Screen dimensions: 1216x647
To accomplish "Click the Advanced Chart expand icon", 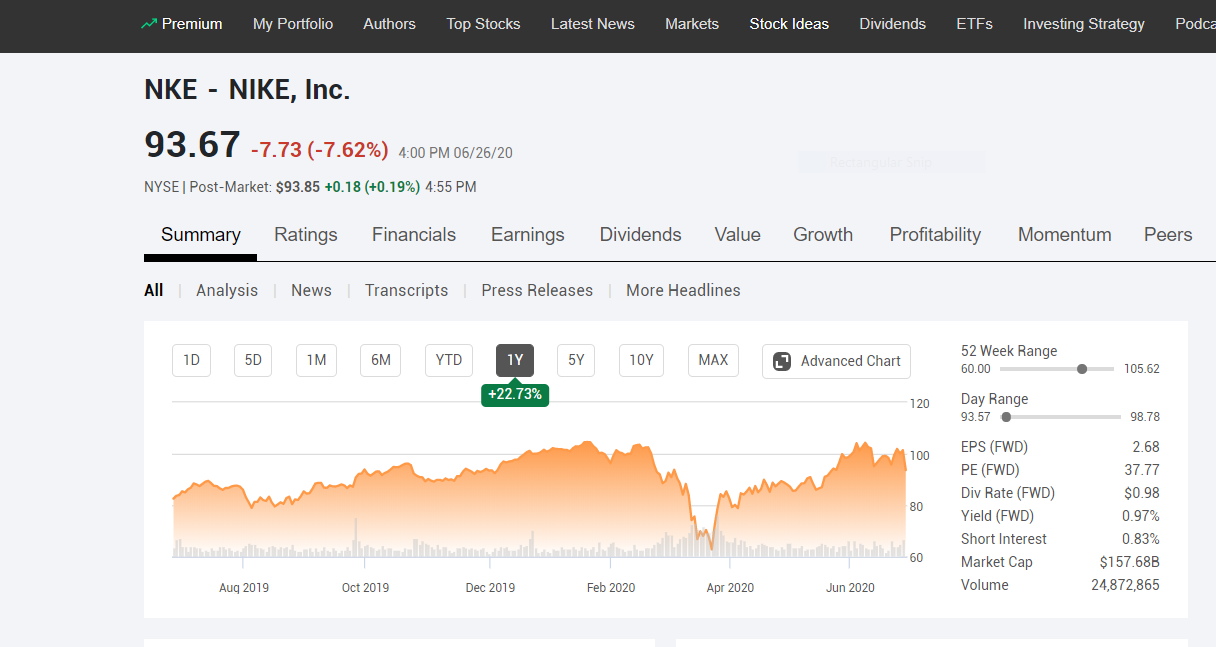I will pyautogui.click(x=783, y=361).
